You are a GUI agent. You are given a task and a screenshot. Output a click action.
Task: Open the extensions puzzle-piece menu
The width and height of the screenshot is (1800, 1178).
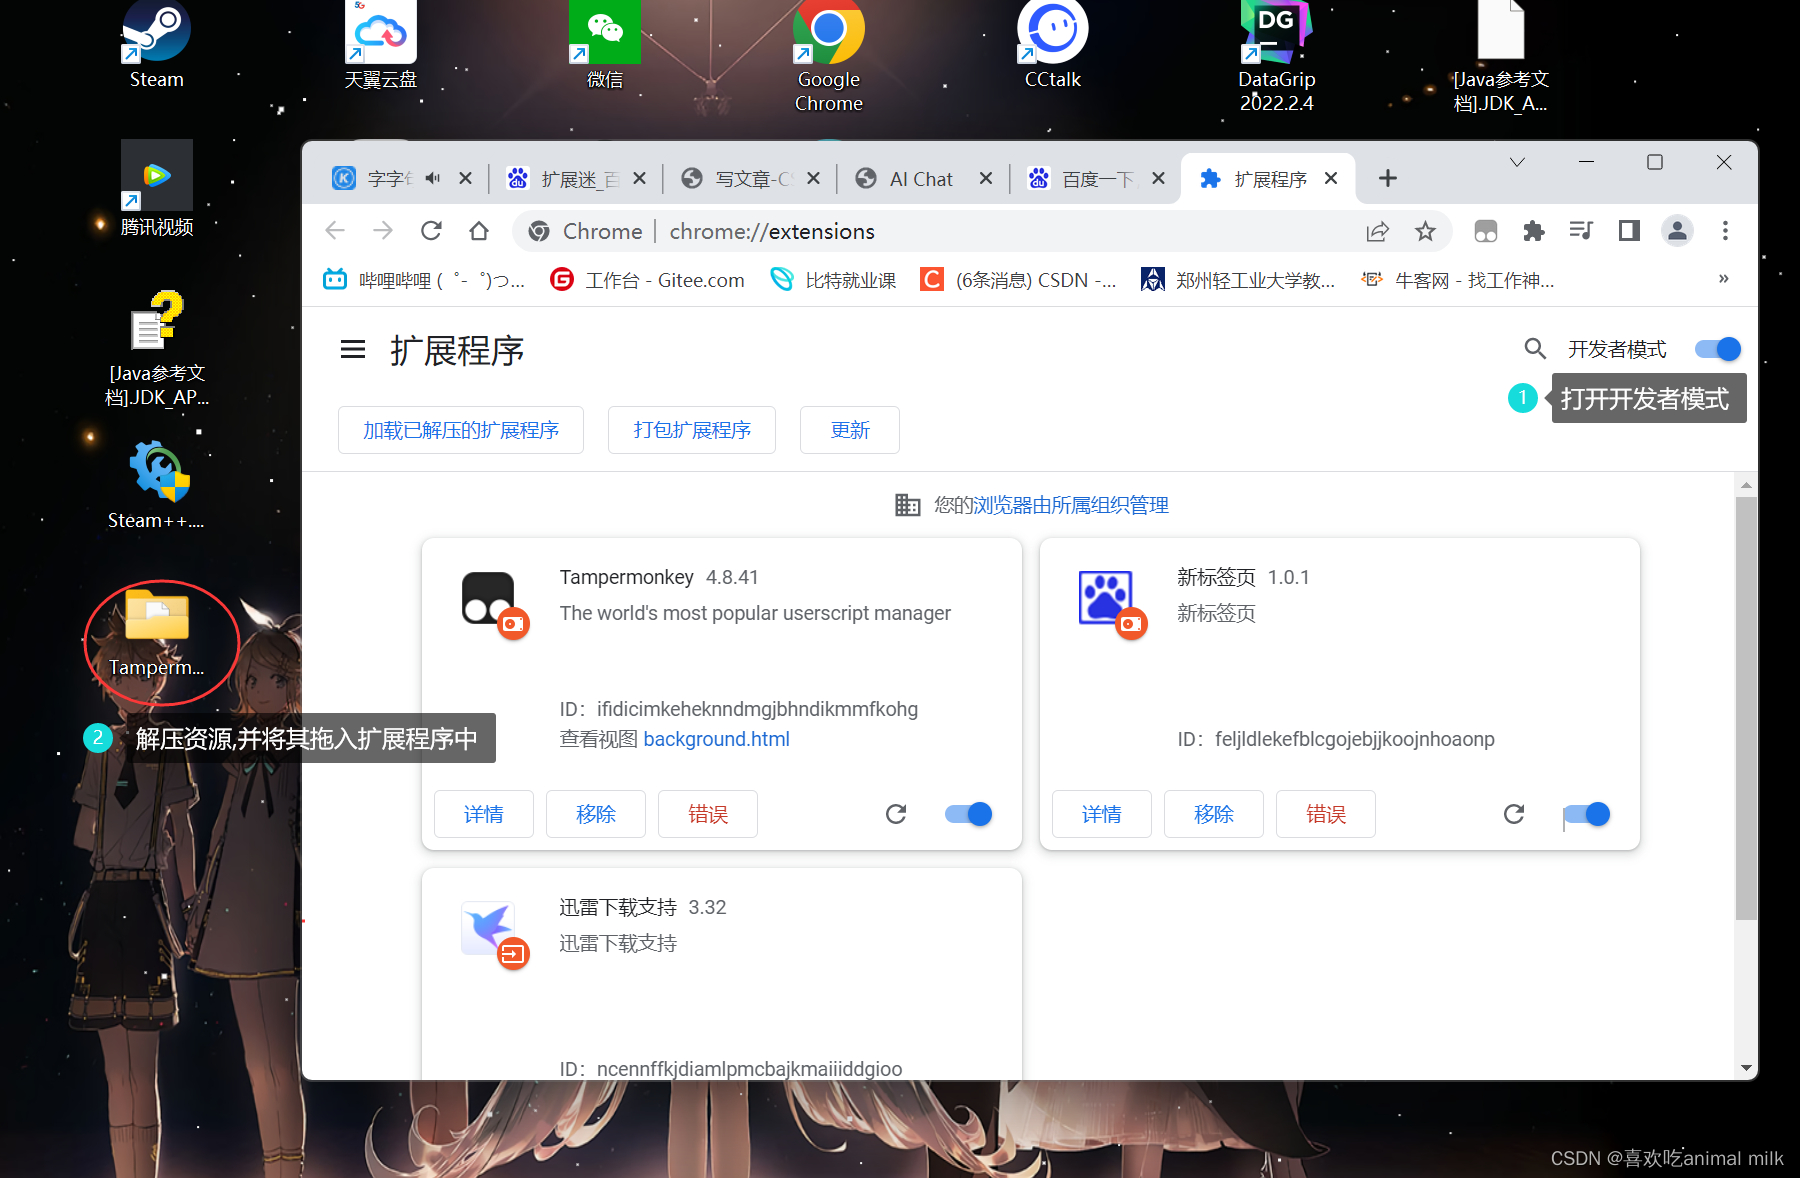point(1533,232)
